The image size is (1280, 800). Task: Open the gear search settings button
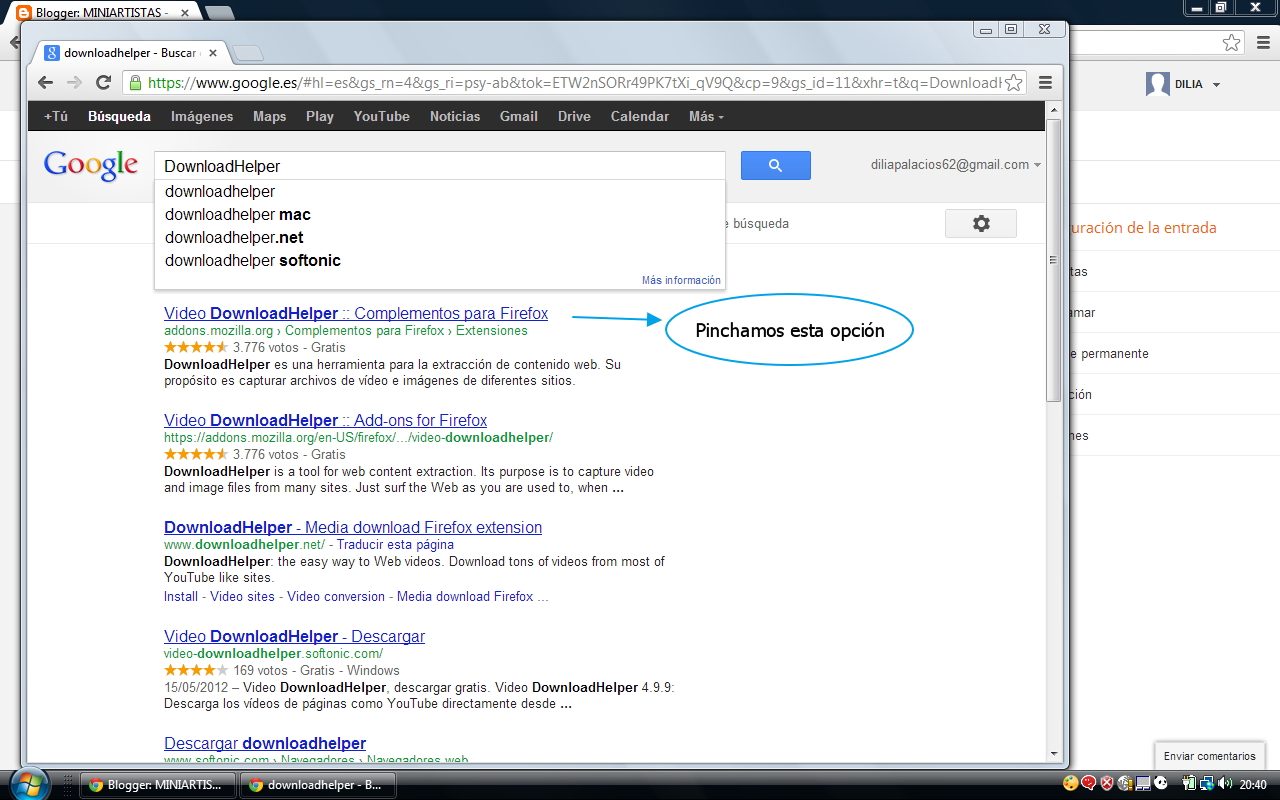point(981,223)
